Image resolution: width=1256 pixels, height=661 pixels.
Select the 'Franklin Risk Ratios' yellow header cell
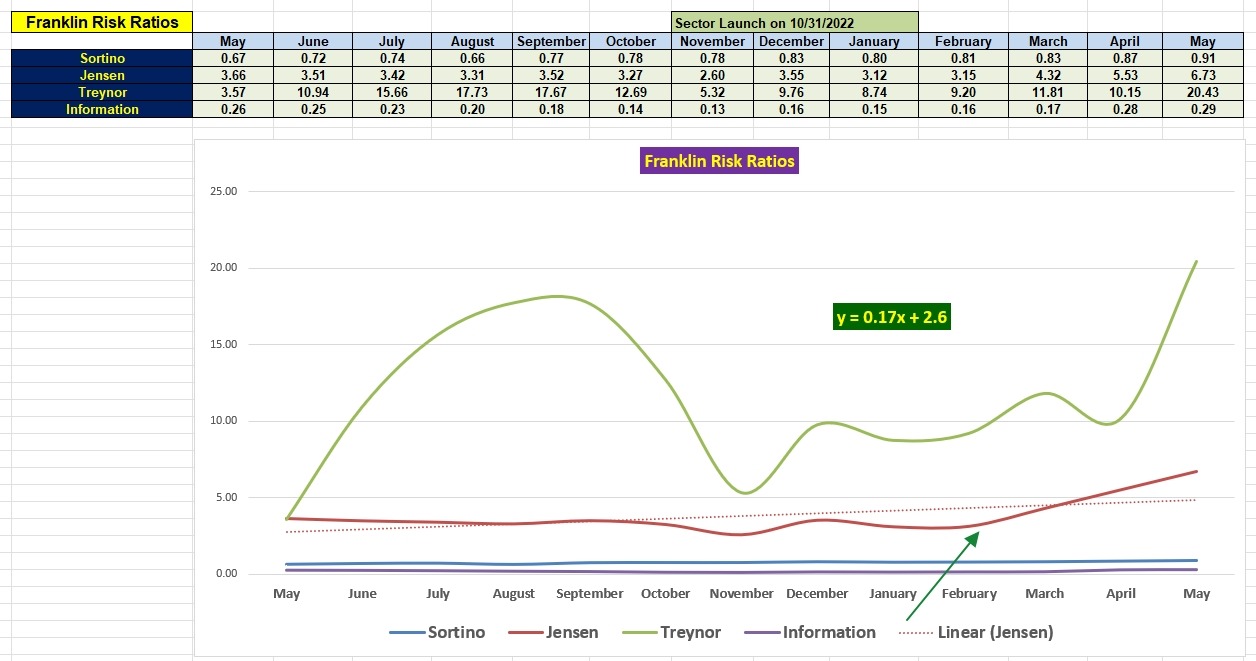click(x=102, y=22)
